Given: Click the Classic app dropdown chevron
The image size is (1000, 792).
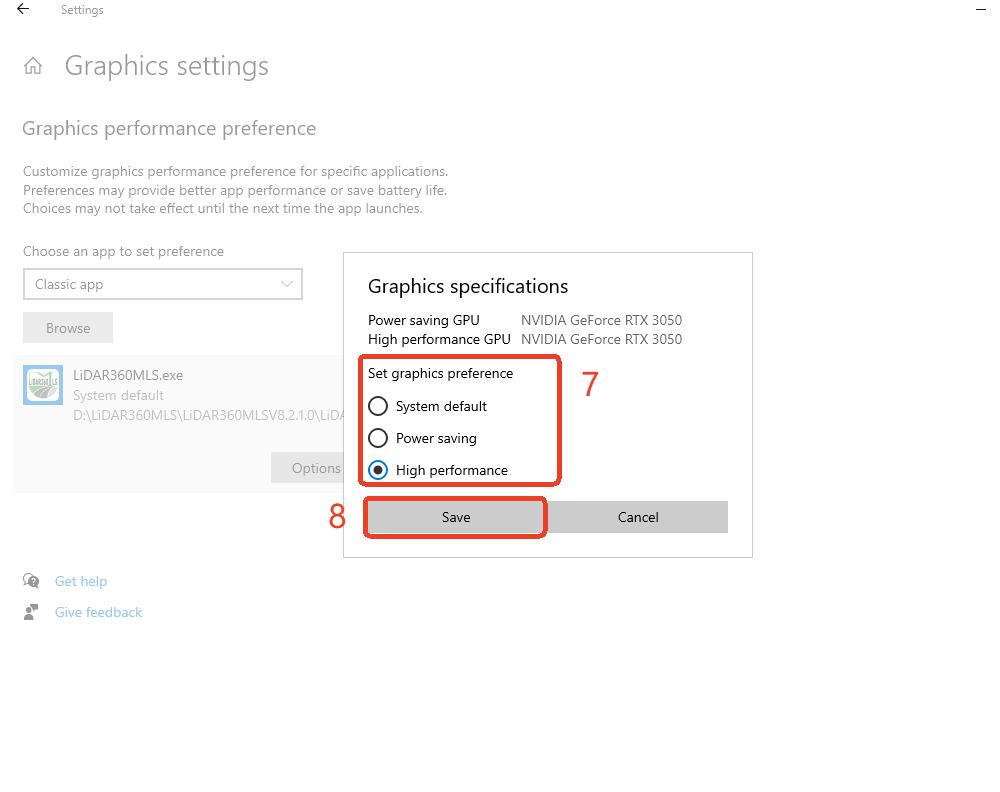Looking at the screenshot, I should 287,284.
